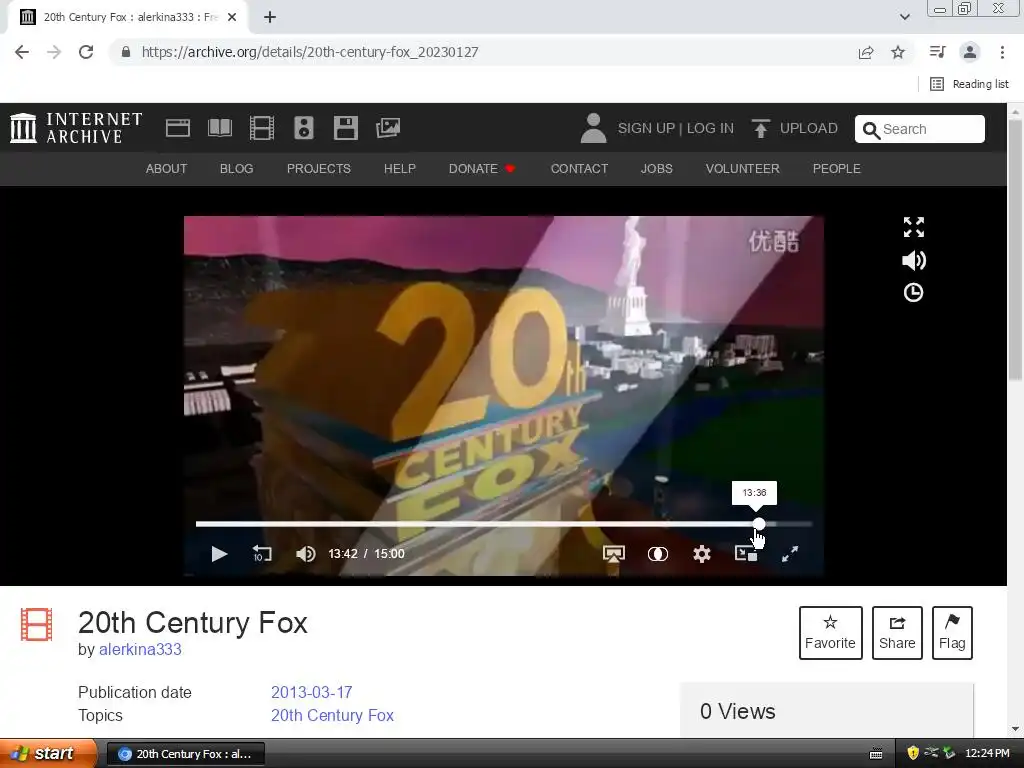1024x768 pixels.
Task: Click the Share button
Action: [897, 633]
